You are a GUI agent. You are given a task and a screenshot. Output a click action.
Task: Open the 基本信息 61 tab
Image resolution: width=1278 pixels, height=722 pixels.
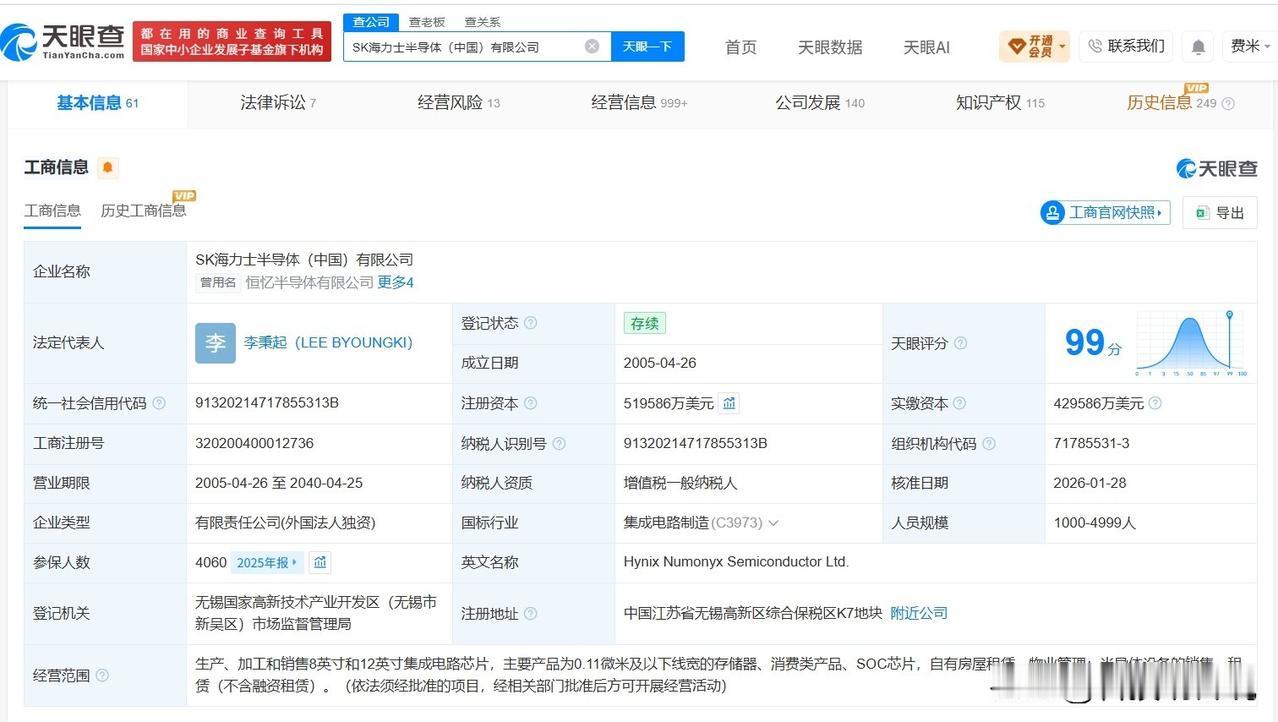pos(98,103)
